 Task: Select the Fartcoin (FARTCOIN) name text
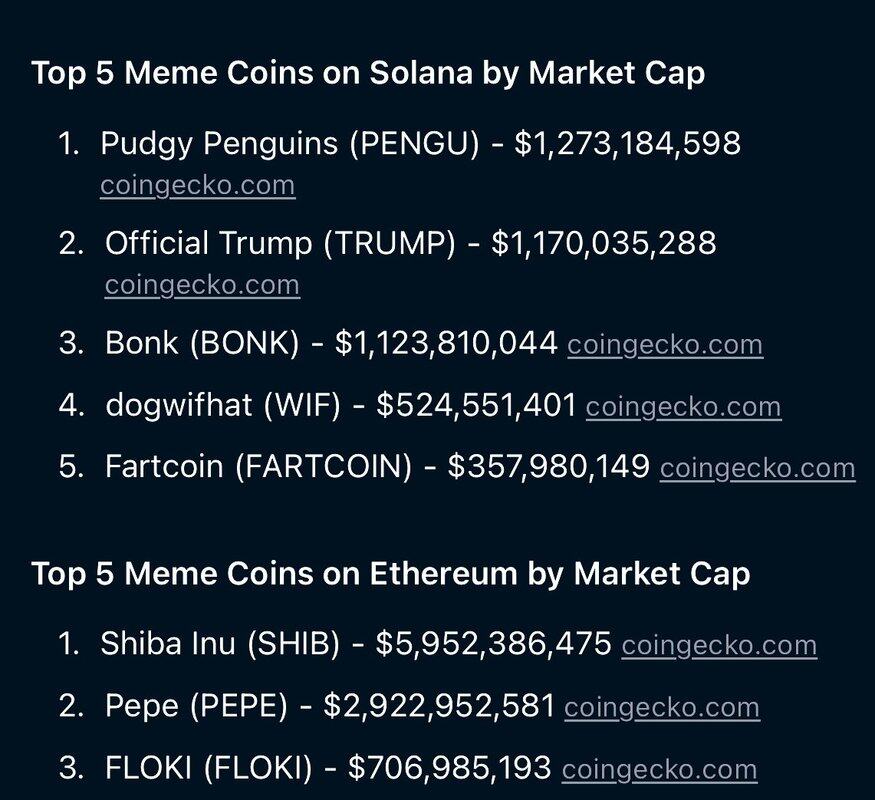[x=258, y=467]
